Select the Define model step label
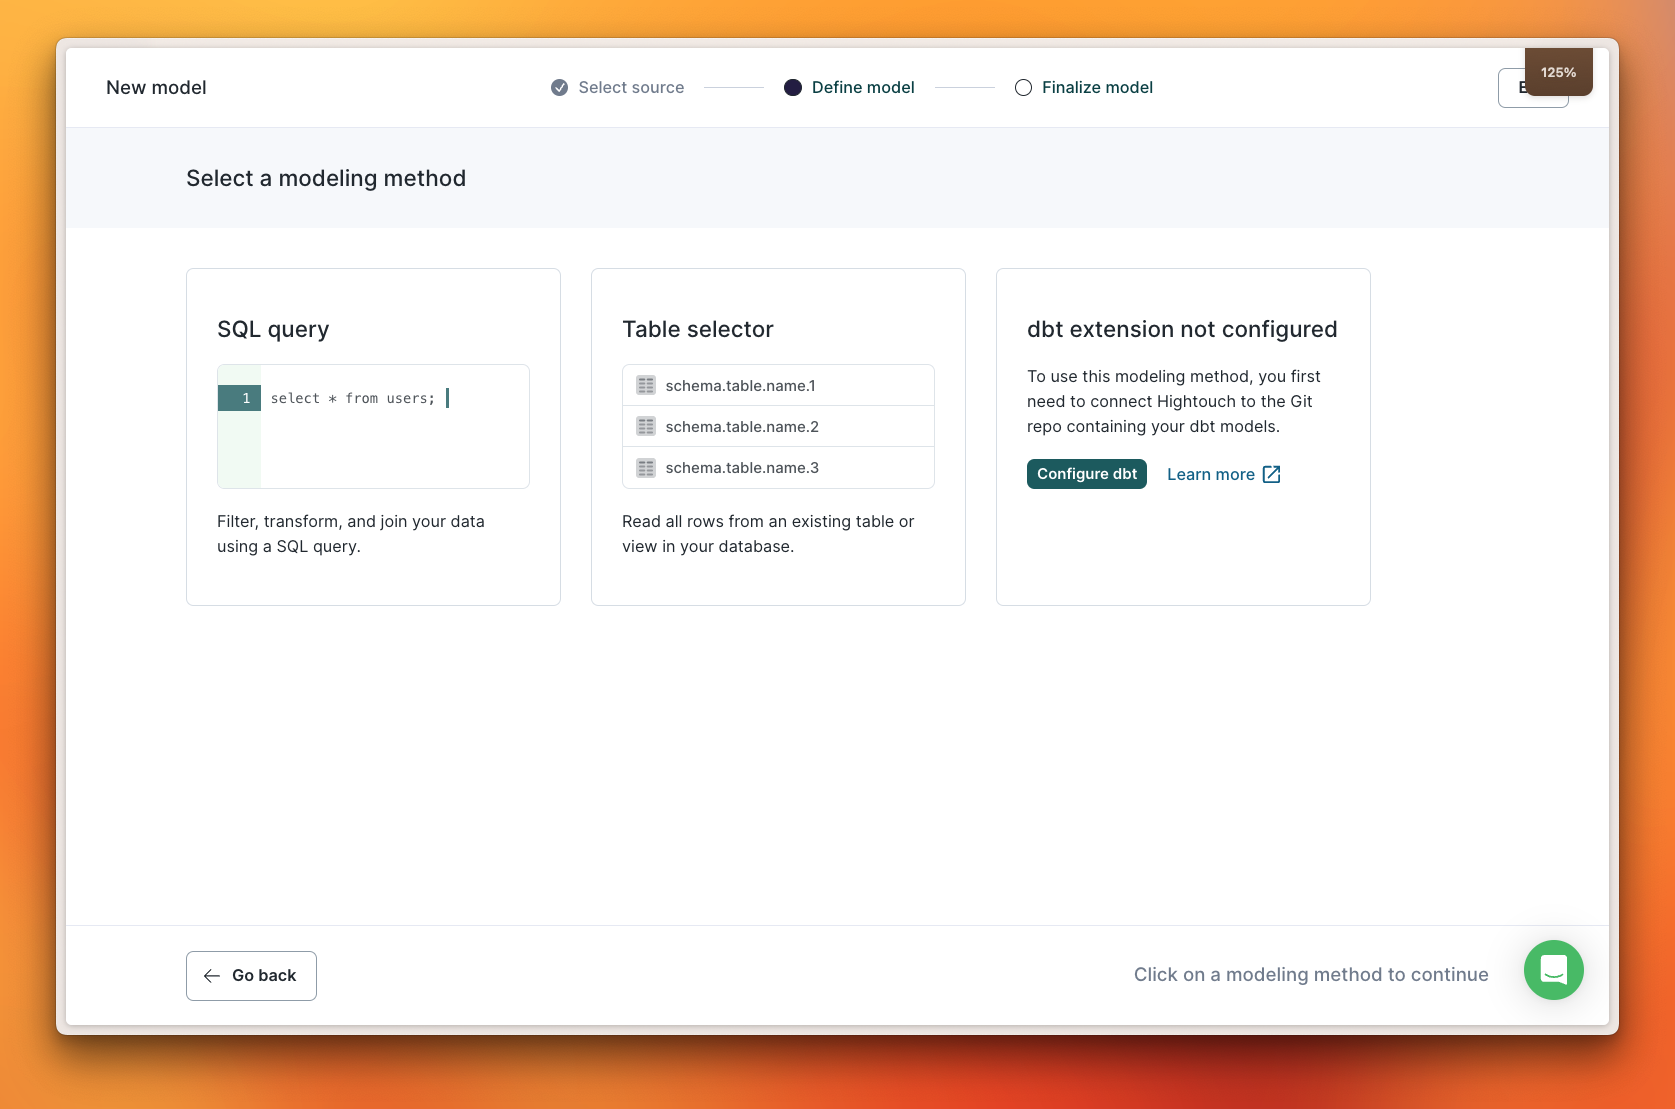This screenshot has height=1109, width=1675. pos(863,88)
